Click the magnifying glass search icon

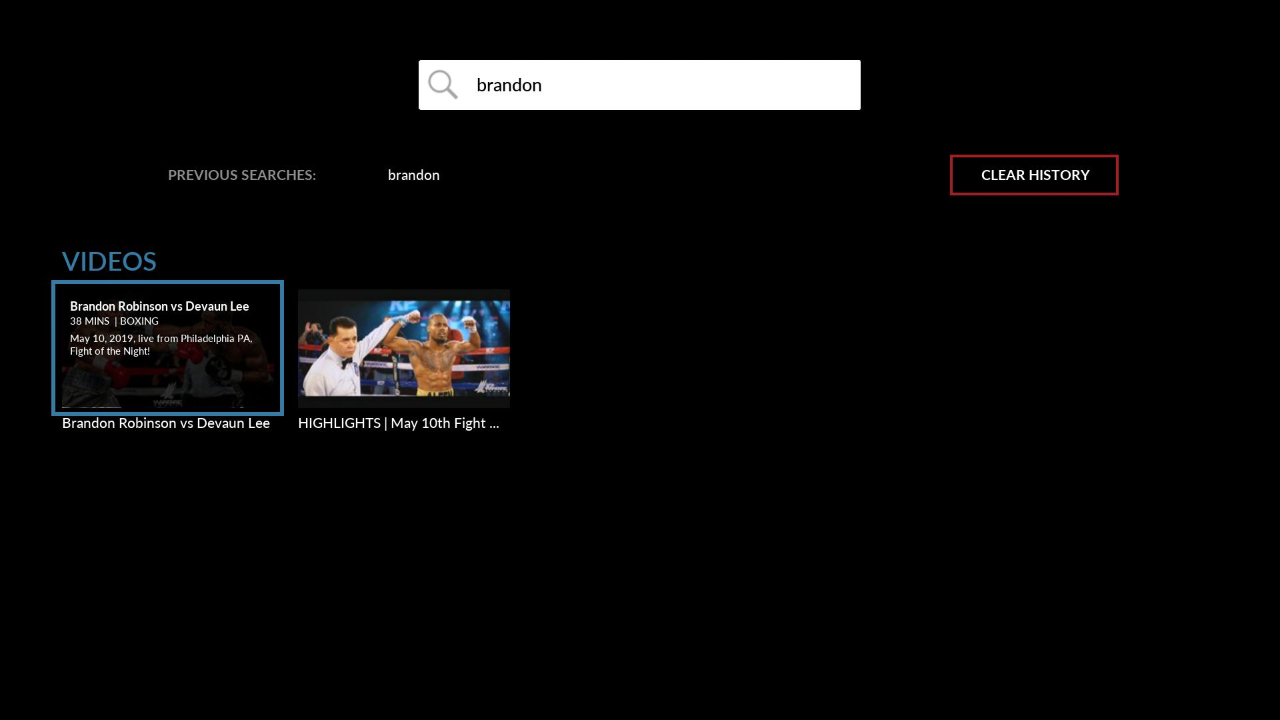443,85
